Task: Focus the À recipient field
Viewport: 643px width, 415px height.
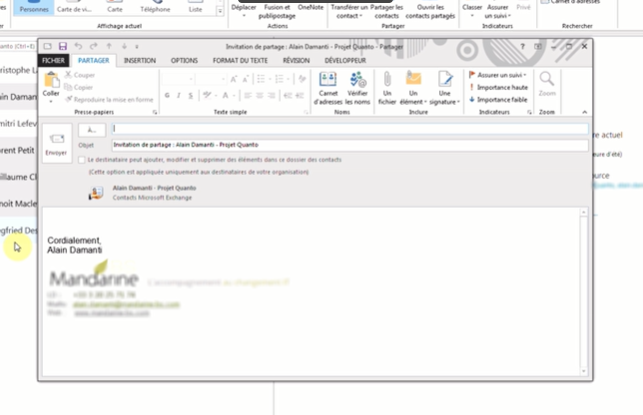Action: 350,129
